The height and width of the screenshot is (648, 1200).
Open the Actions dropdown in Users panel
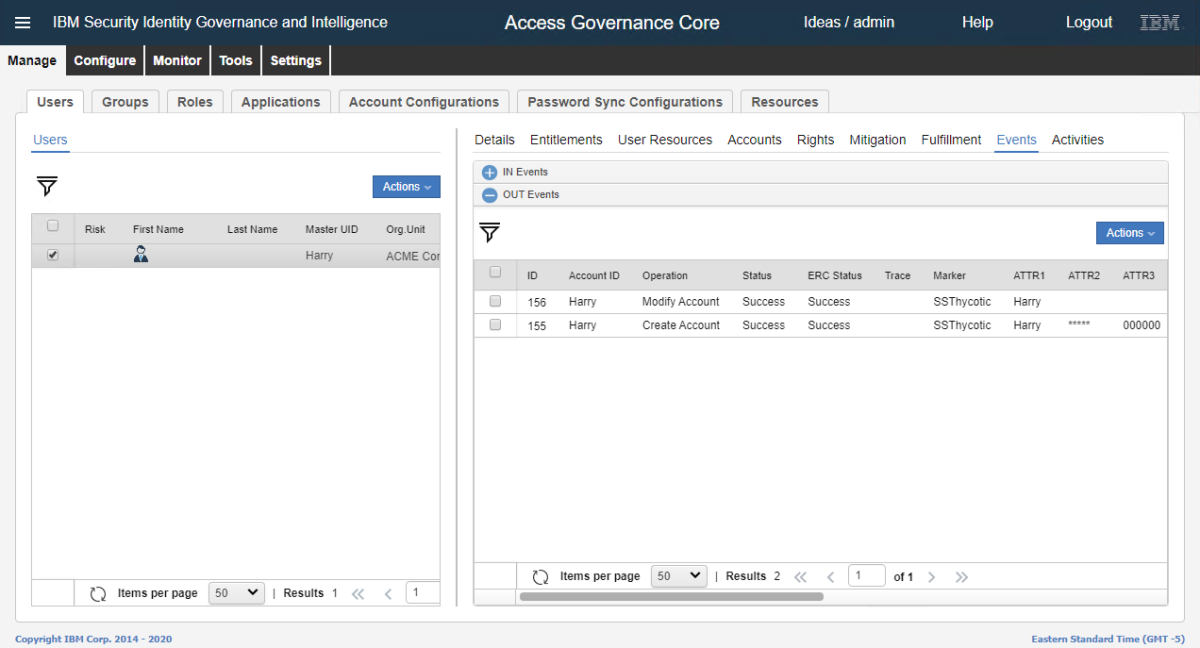(406, 187)
